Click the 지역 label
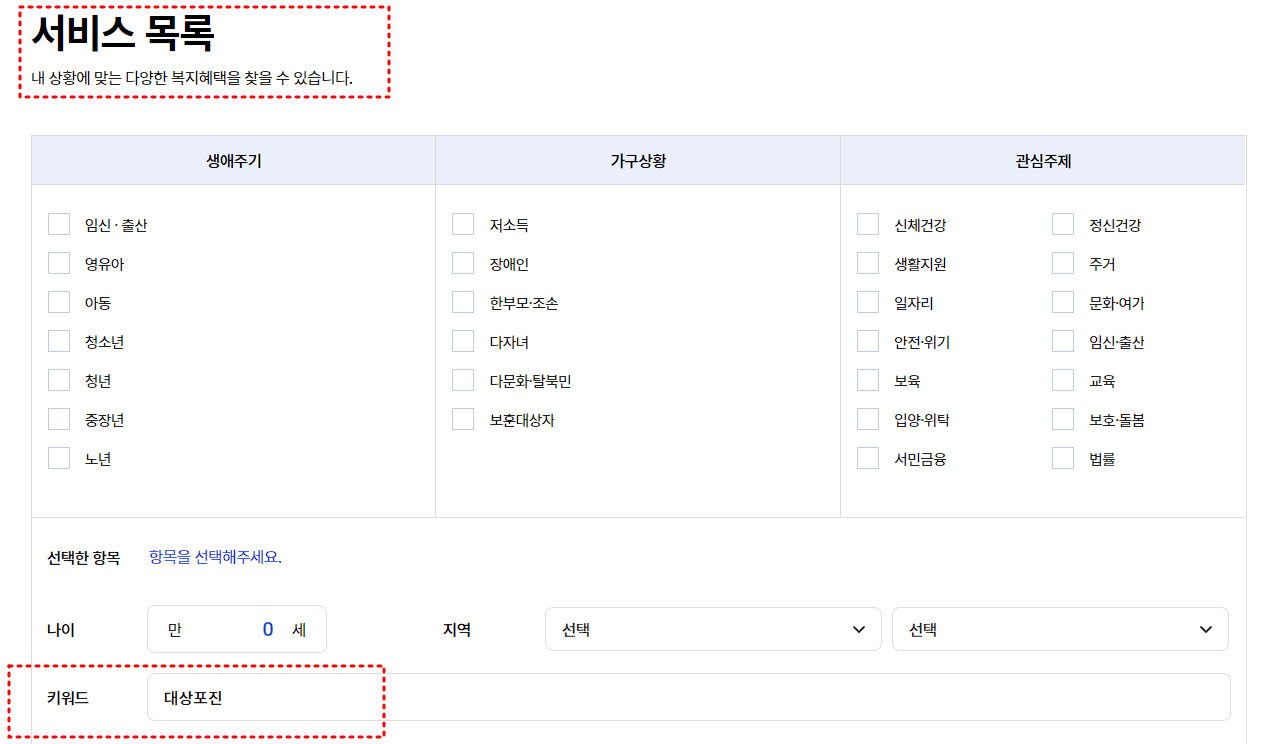Image resolution: width=1268 pixels, height=744 pixels. point(457,629)
